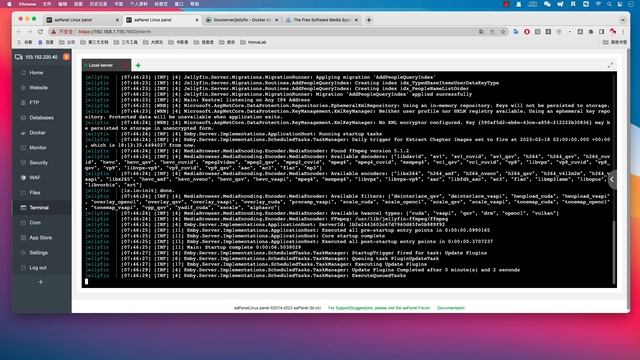Toggle terminal fullscreen expand icon
This screenshot has width=640, height=360.
click(610, 65)
